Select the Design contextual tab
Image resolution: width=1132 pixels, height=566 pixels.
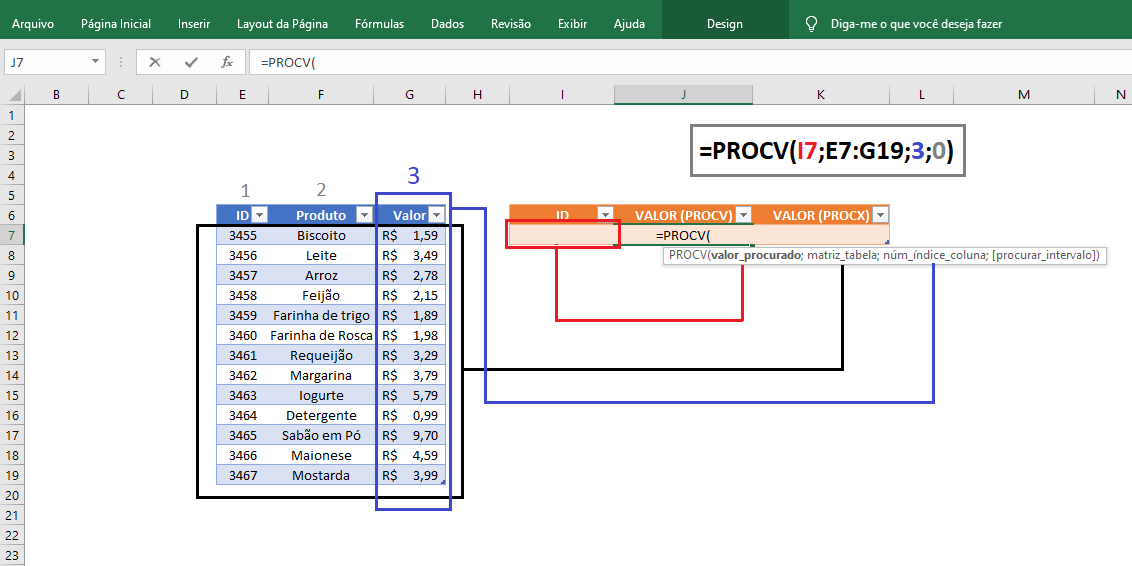(725, 24)
